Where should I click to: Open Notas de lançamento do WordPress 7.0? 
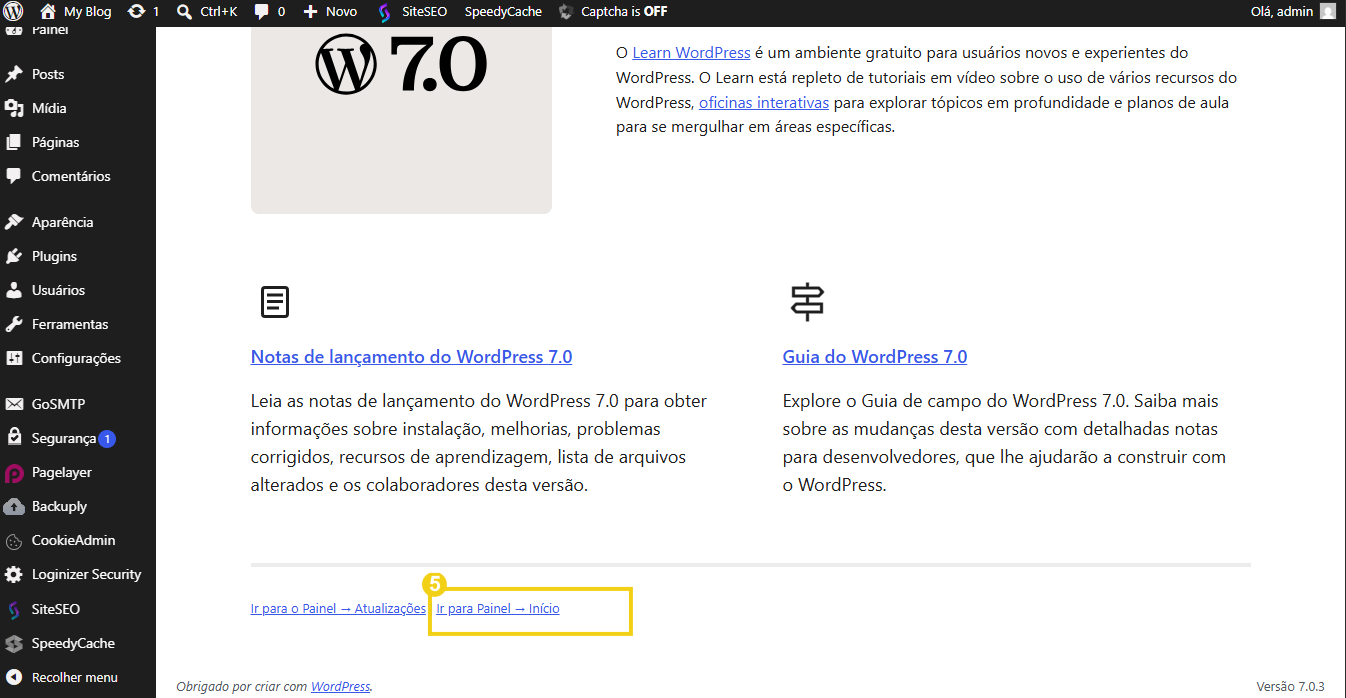tap(411, 357)
